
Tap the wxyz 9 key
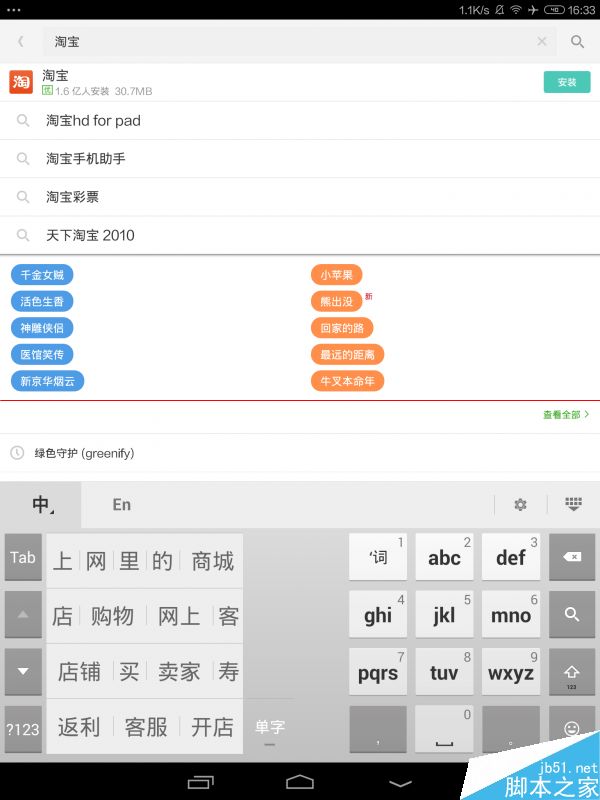pyautogui.click(x=511, y=672)
